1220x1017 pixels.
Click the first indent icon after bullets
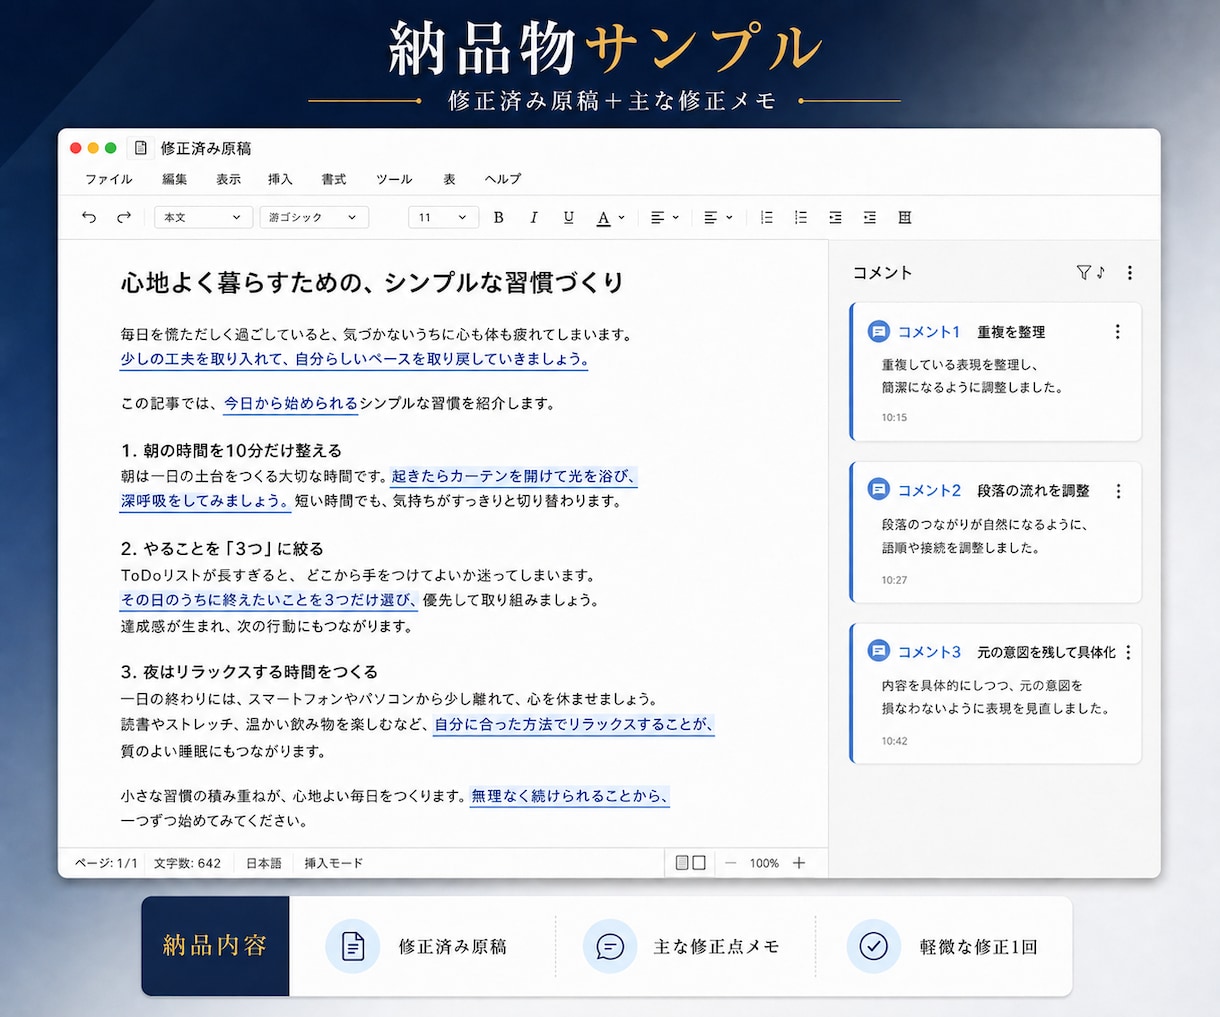(835, 217)
